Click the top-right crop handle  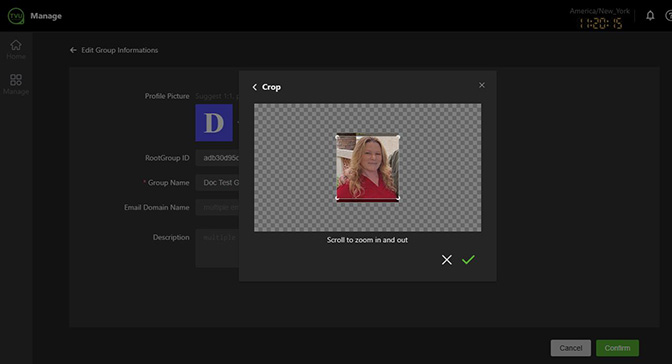point(398,137)
